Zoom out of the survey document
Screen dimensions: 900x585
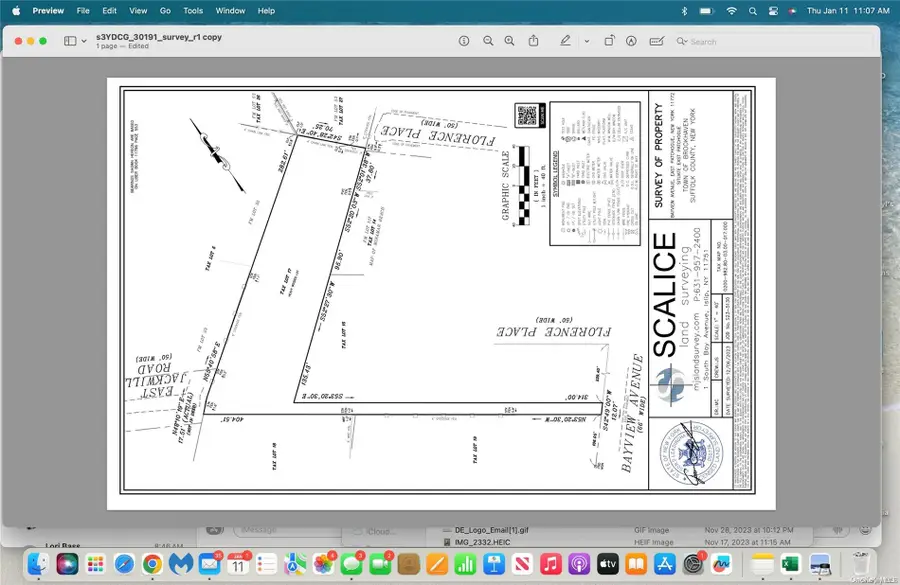(x=487, y=41)
